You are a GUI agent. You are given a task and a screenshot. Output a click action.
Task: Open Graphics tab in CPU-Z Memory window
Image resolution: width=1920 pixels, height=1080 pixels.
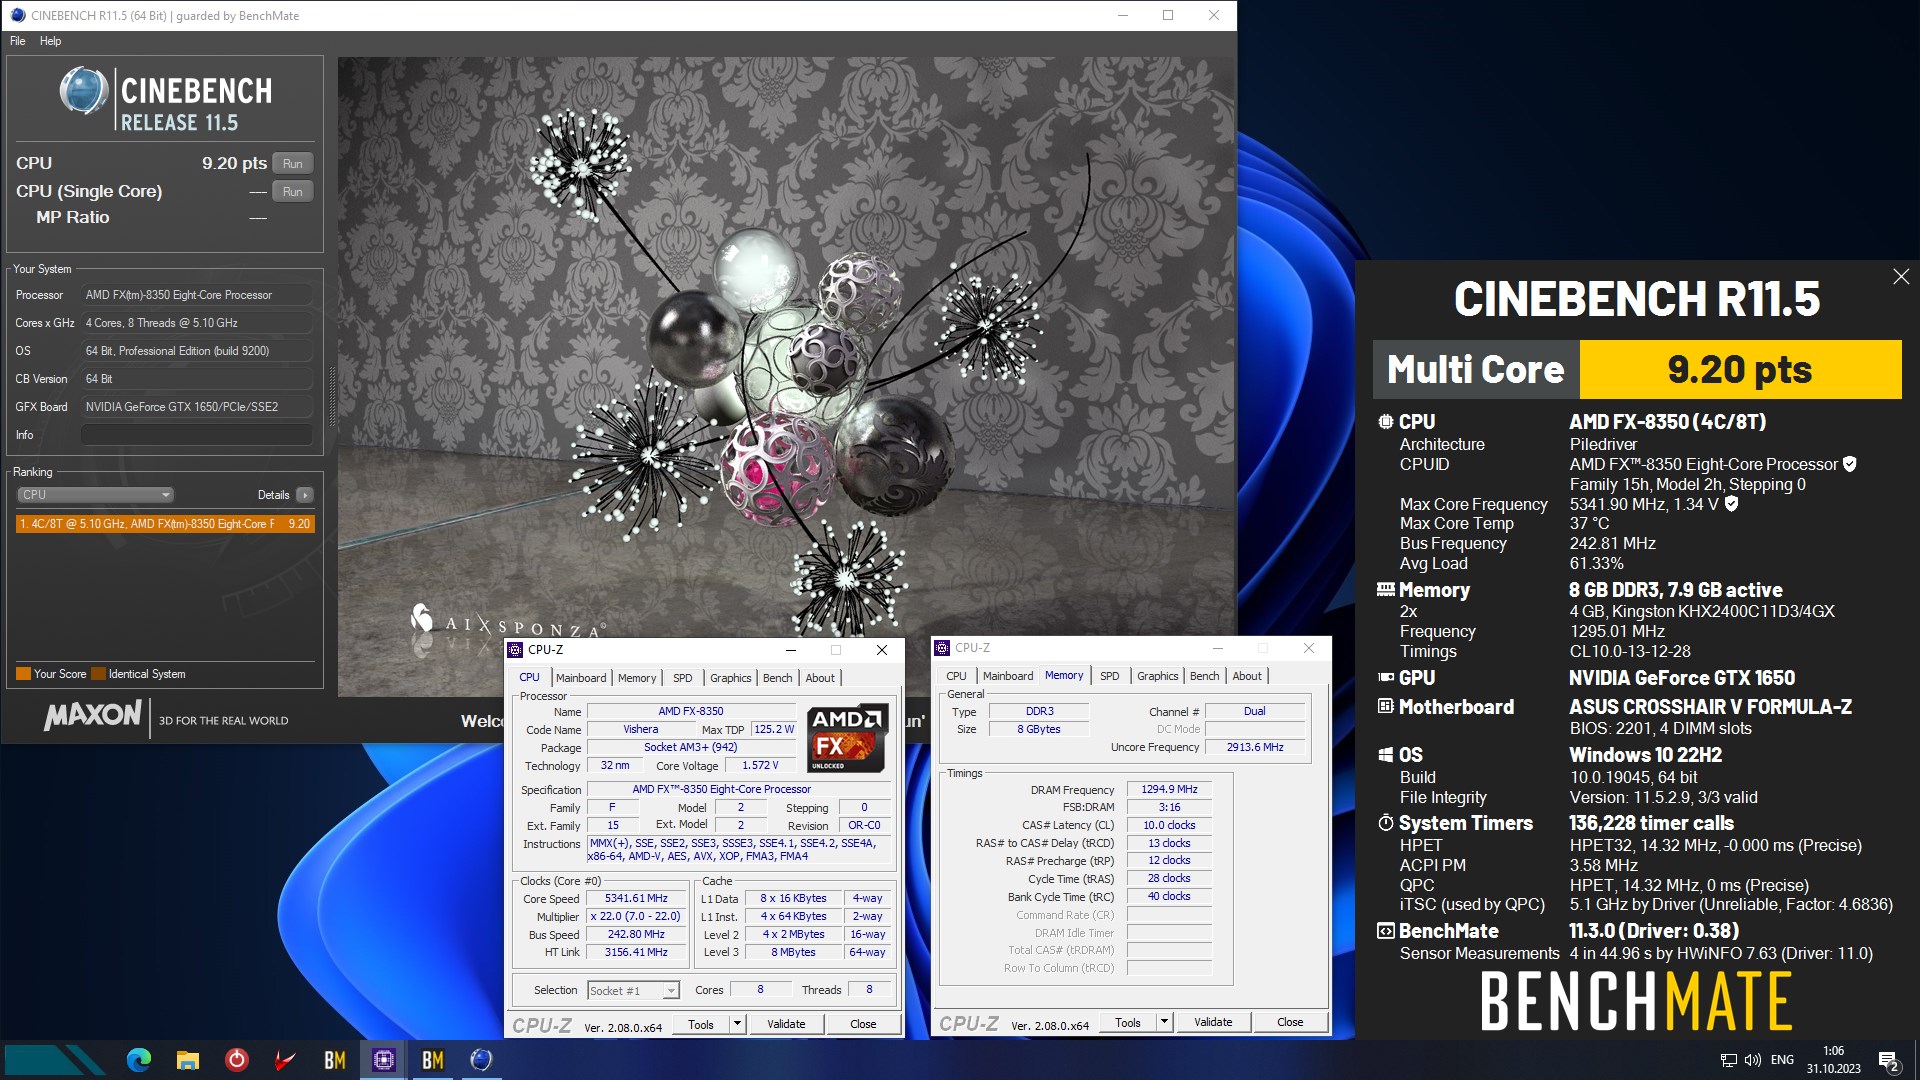click(x=1158, y=676)
